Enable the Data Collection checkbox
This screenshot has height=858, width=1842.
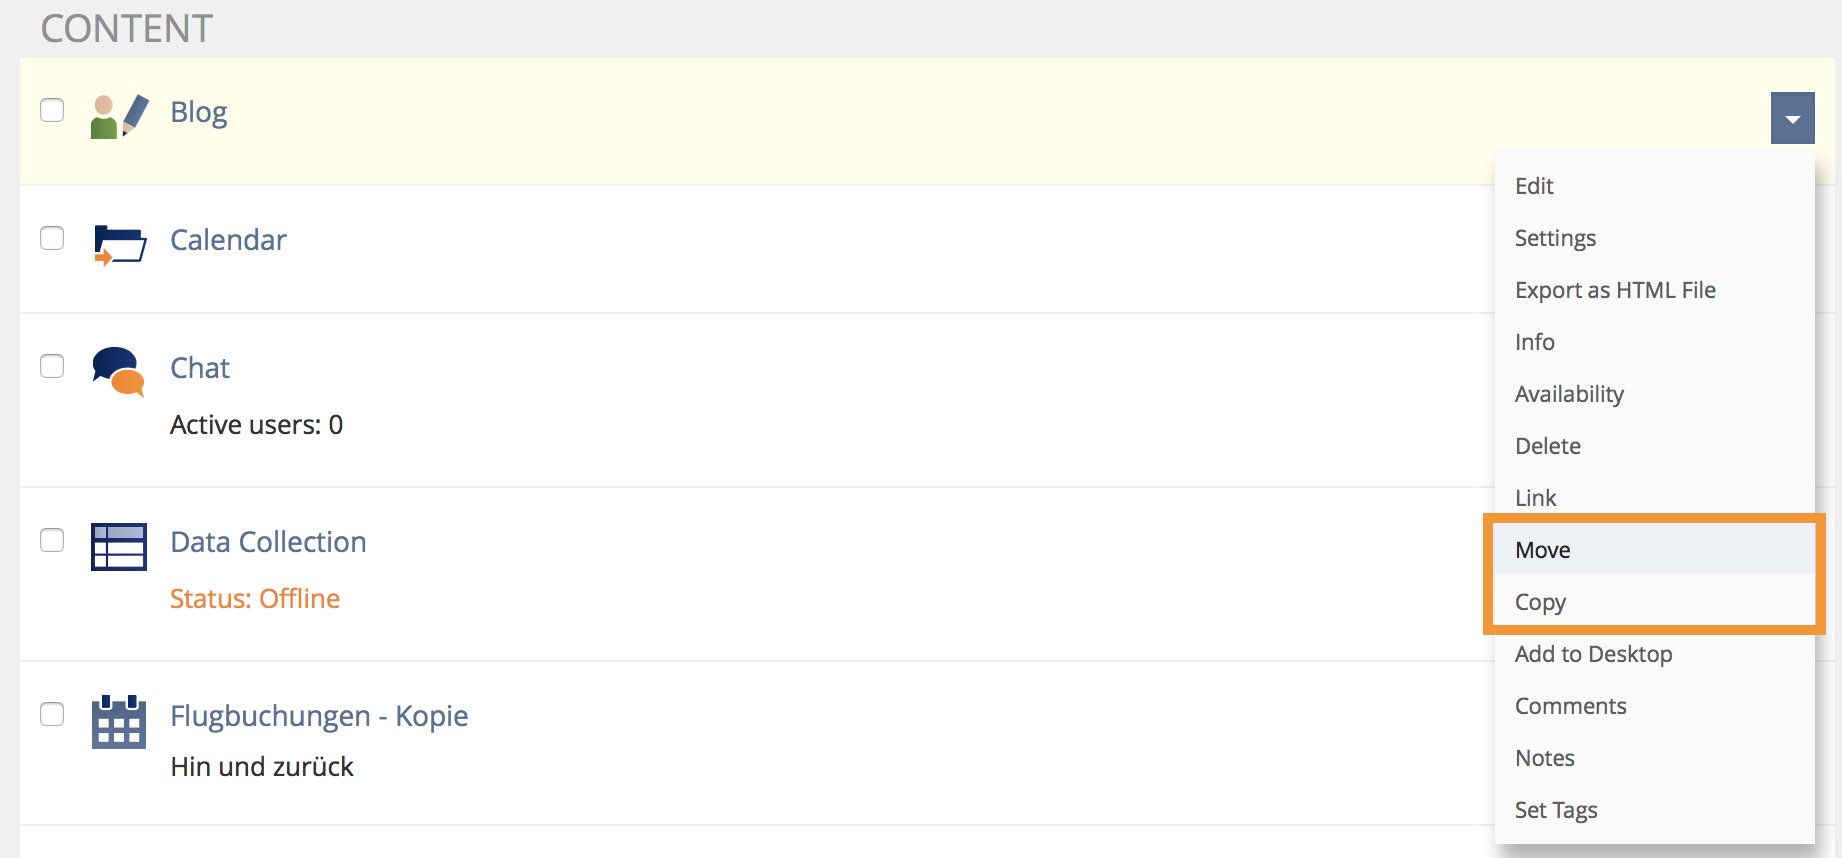(52, 540)
